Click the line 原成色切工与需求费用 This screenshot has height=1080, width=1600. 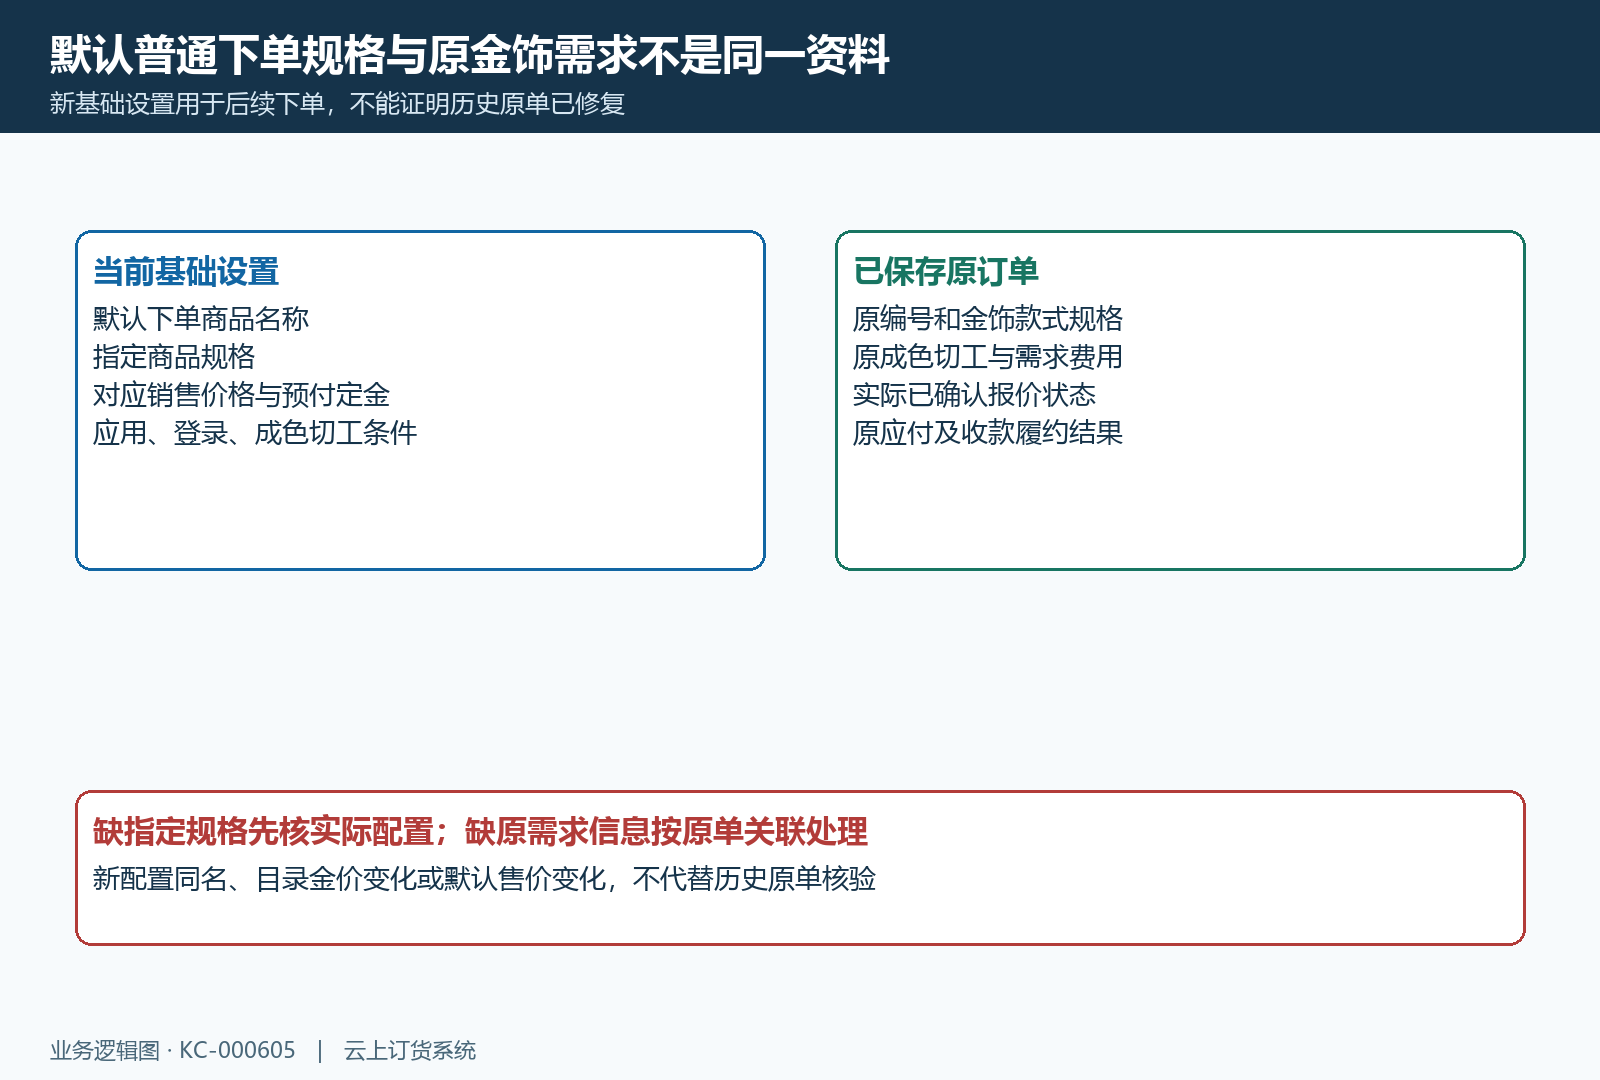click(x=988, y=357)
